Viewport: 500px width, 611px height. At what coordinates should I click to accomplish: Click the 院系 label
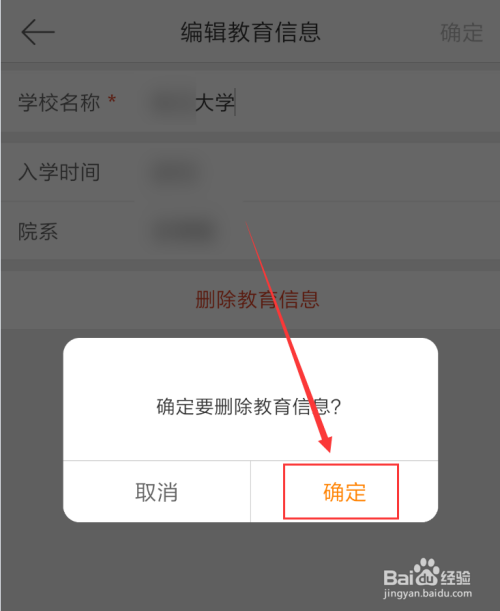(x=38, y=232)
